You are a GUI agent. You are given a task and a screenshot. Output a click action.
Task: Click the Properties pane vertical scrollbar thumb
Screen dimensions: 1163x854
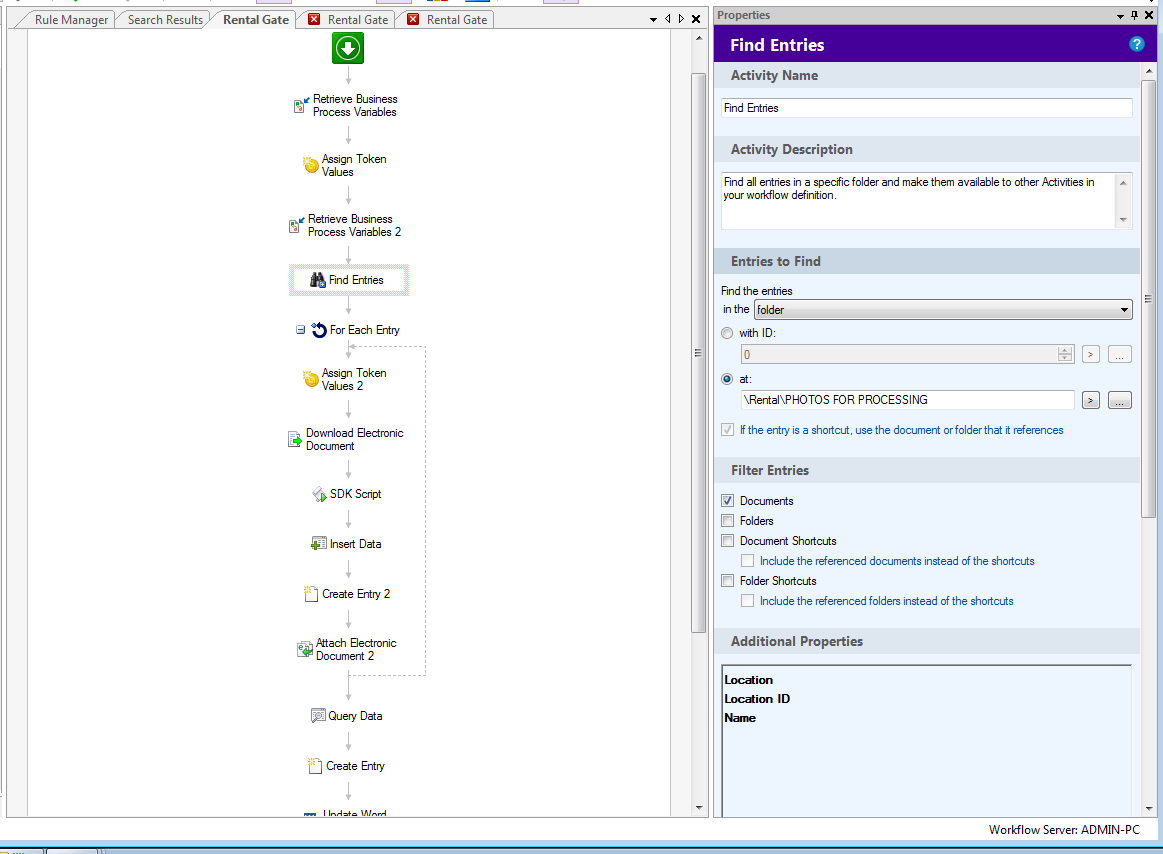[x=1148, y=298]
